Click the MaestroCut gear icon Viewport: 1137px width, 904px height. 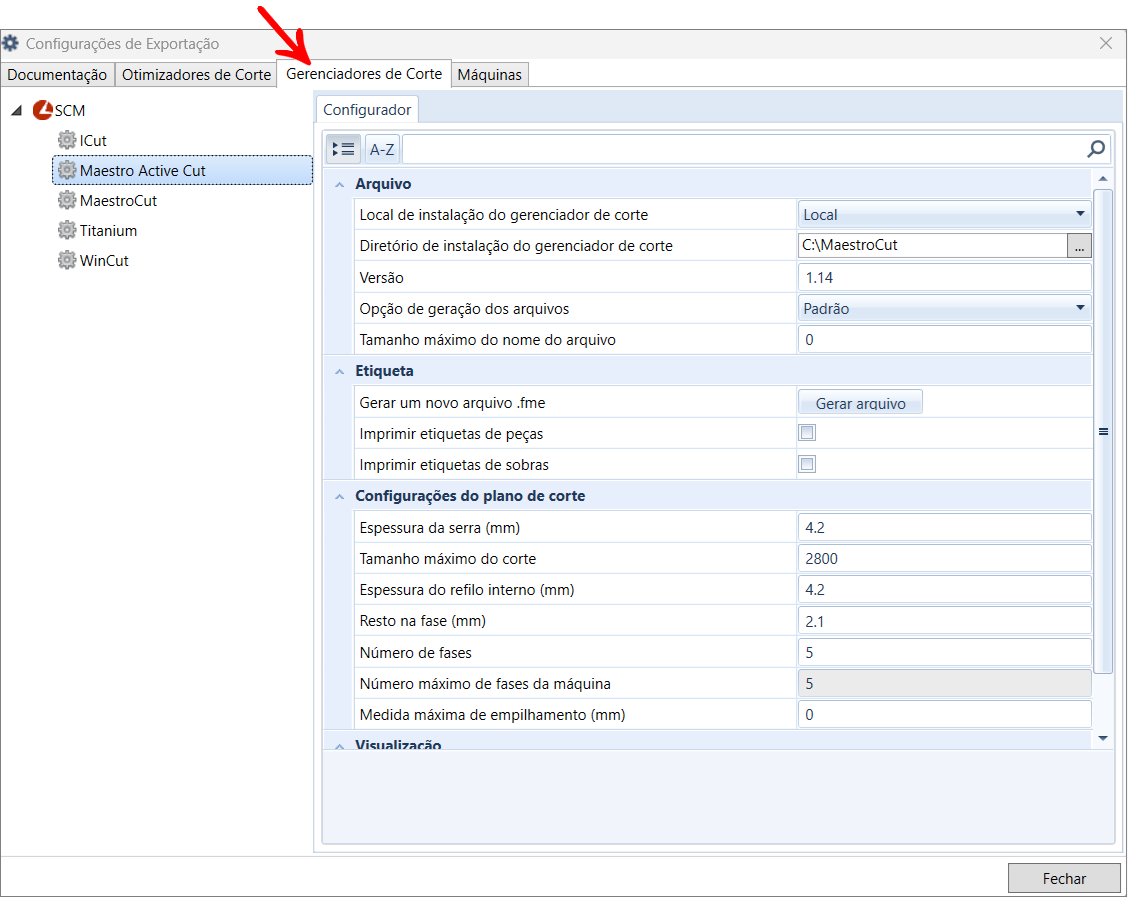point(67,200)
